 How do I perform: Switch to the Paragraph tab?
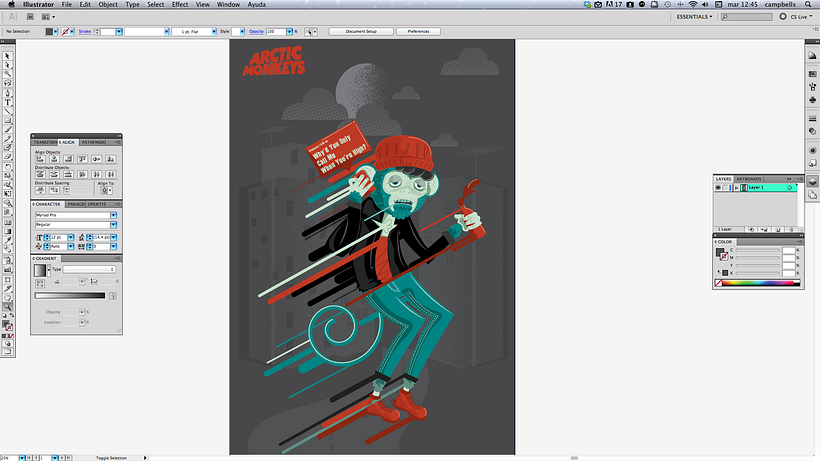[76, 204]
